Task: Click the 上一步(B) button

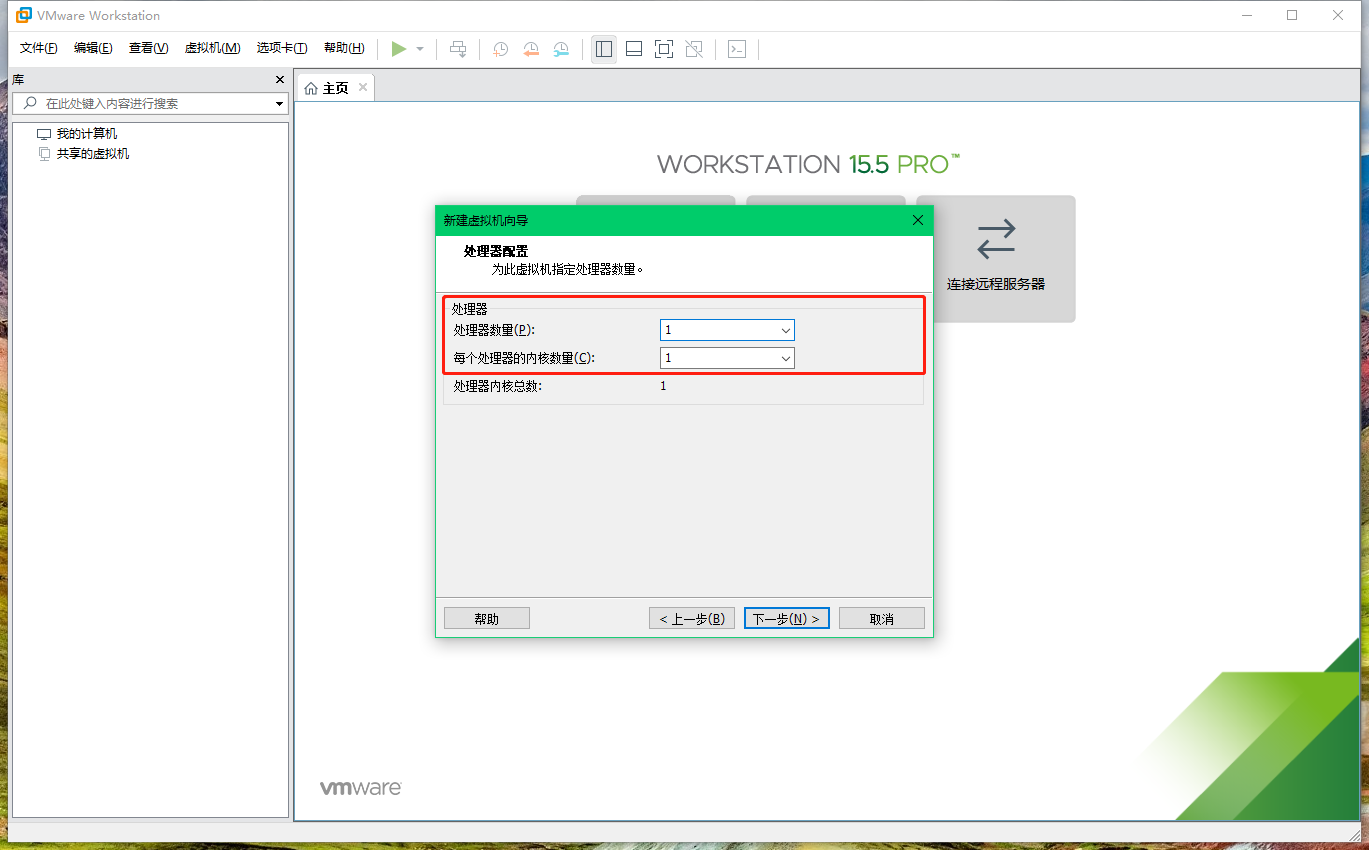Action: point(692,619)
